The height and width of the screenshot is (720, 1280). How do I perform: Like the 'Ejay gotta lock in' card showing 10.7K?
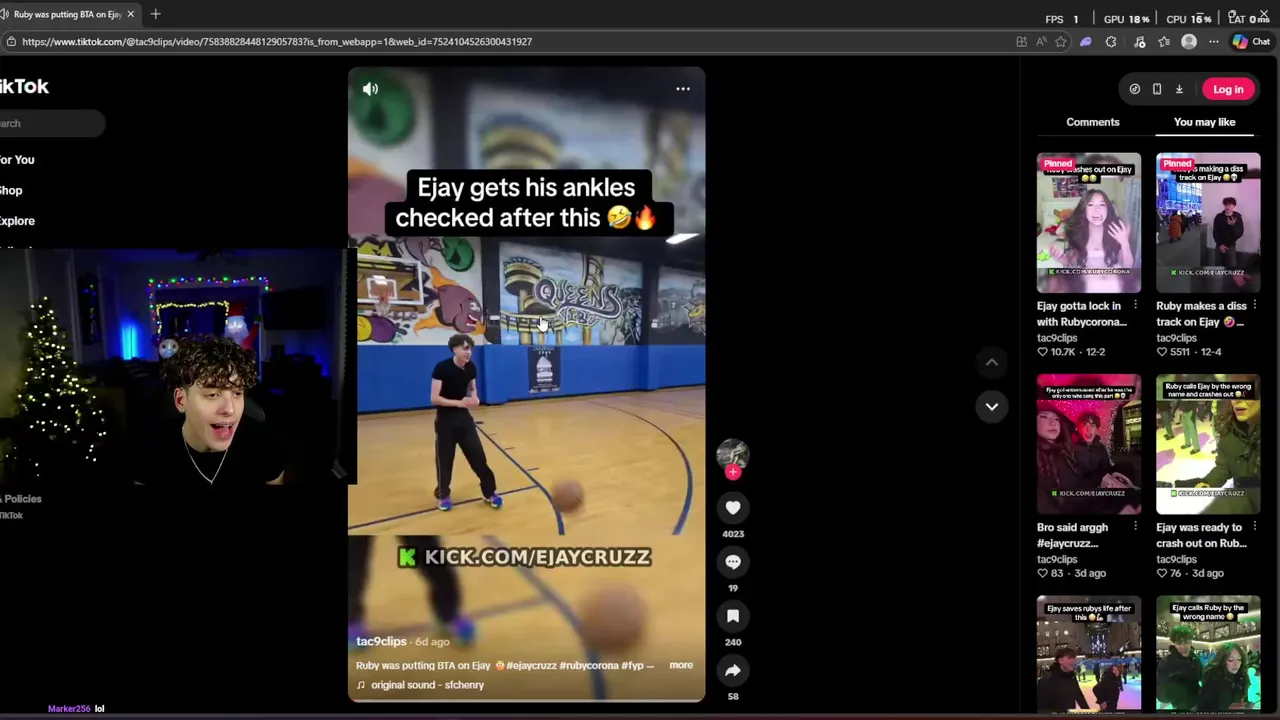tap(1043, 352)
